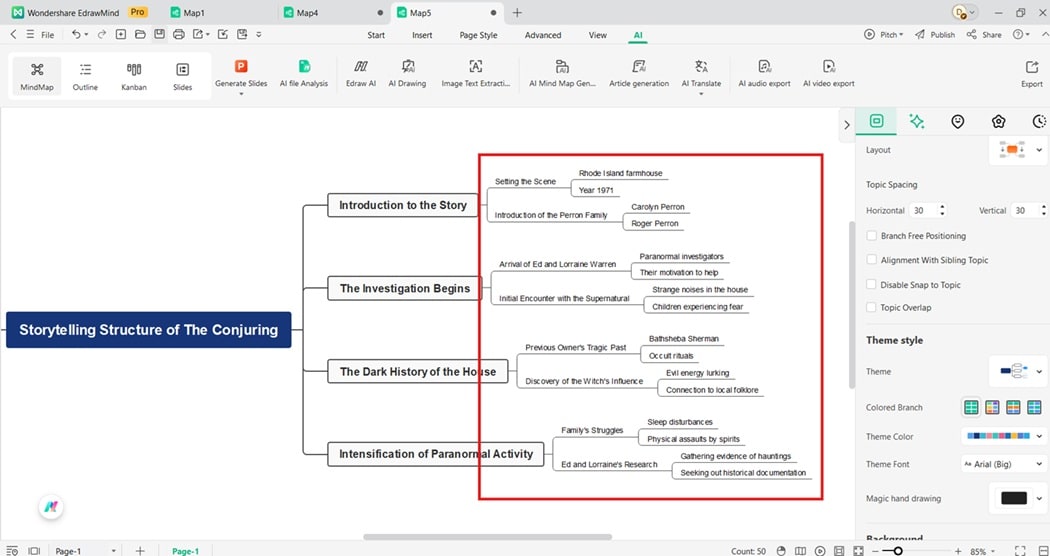Open the clipart panel tab

[x=998, y=121]
